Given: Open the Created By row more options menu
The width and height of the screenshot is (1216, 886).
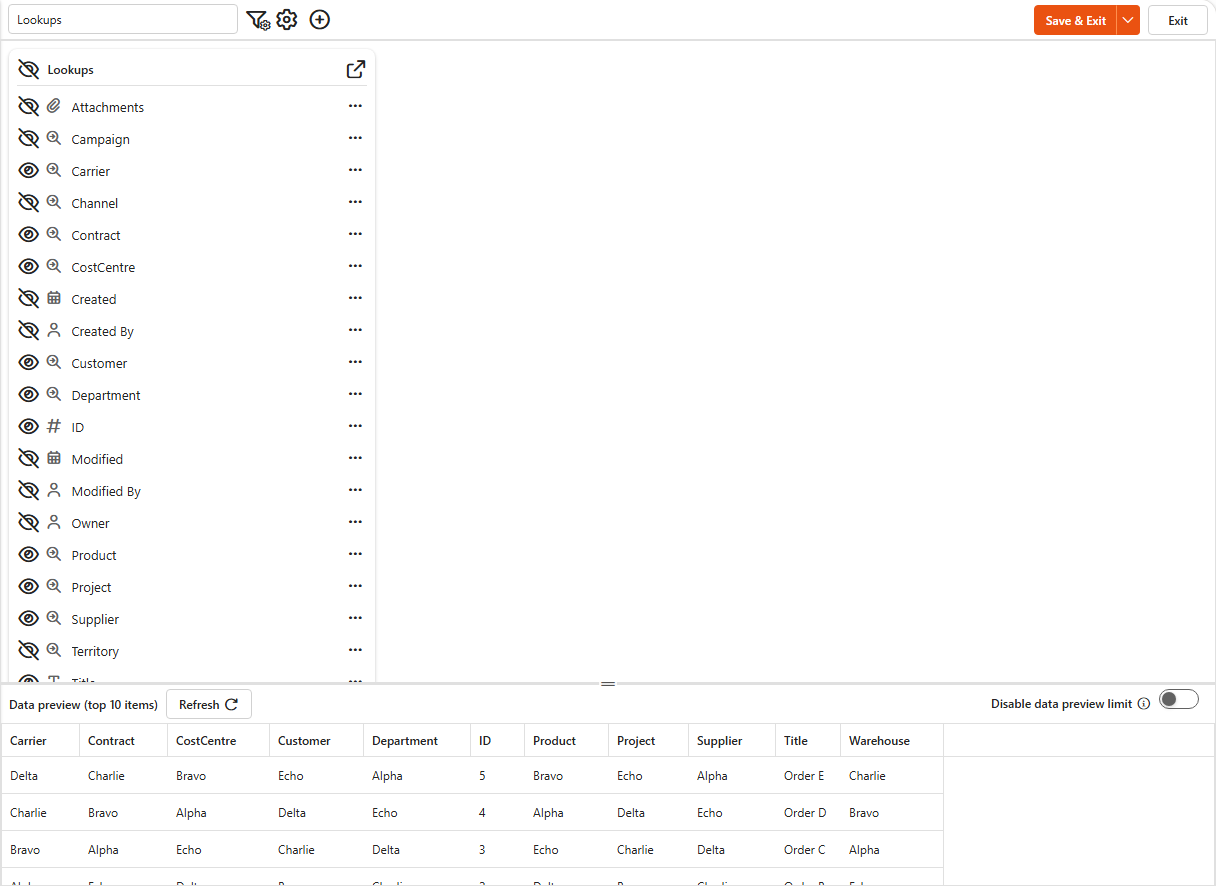Looking at the screenshot, I should [355, 330].
